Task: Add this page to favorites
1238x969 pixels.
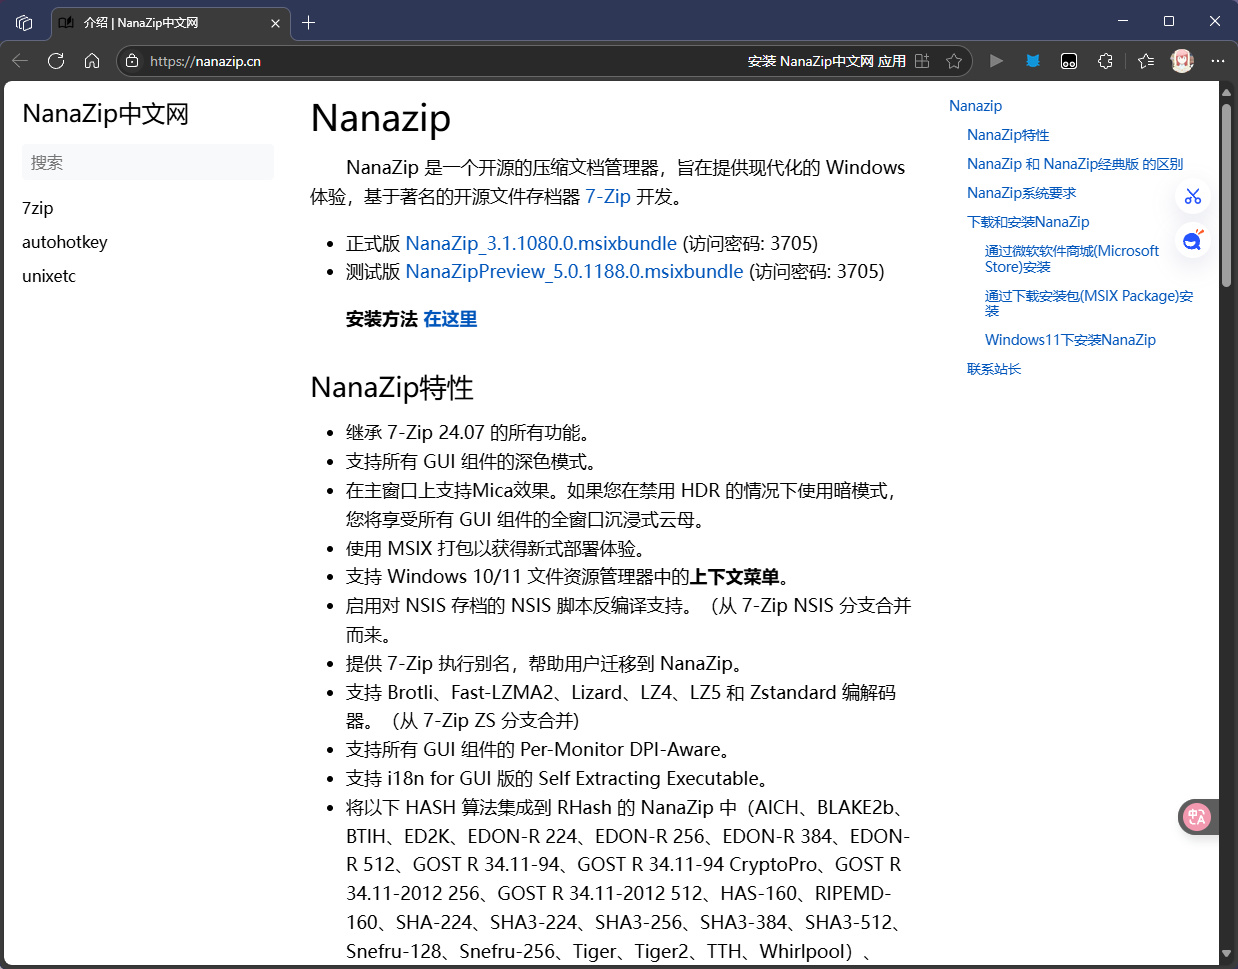Action: click(x=954, y=61)
